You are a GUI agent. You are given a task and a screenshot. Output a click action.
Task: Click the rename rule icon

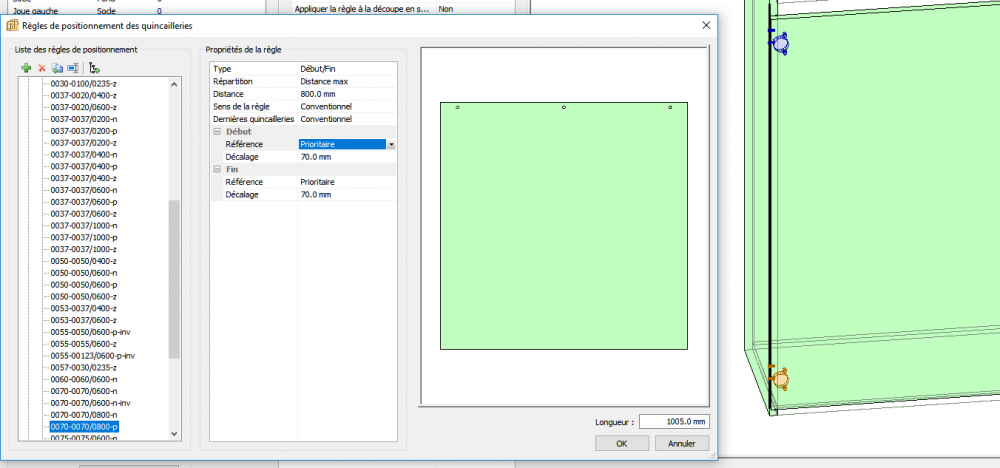tap(73, 68)
